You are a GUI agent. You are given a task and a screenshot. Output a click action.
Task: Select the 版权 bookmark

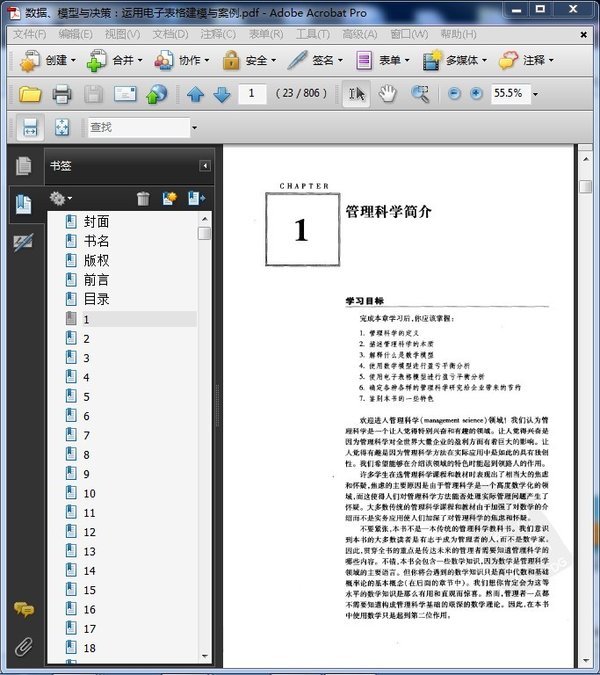pos(96,260)
